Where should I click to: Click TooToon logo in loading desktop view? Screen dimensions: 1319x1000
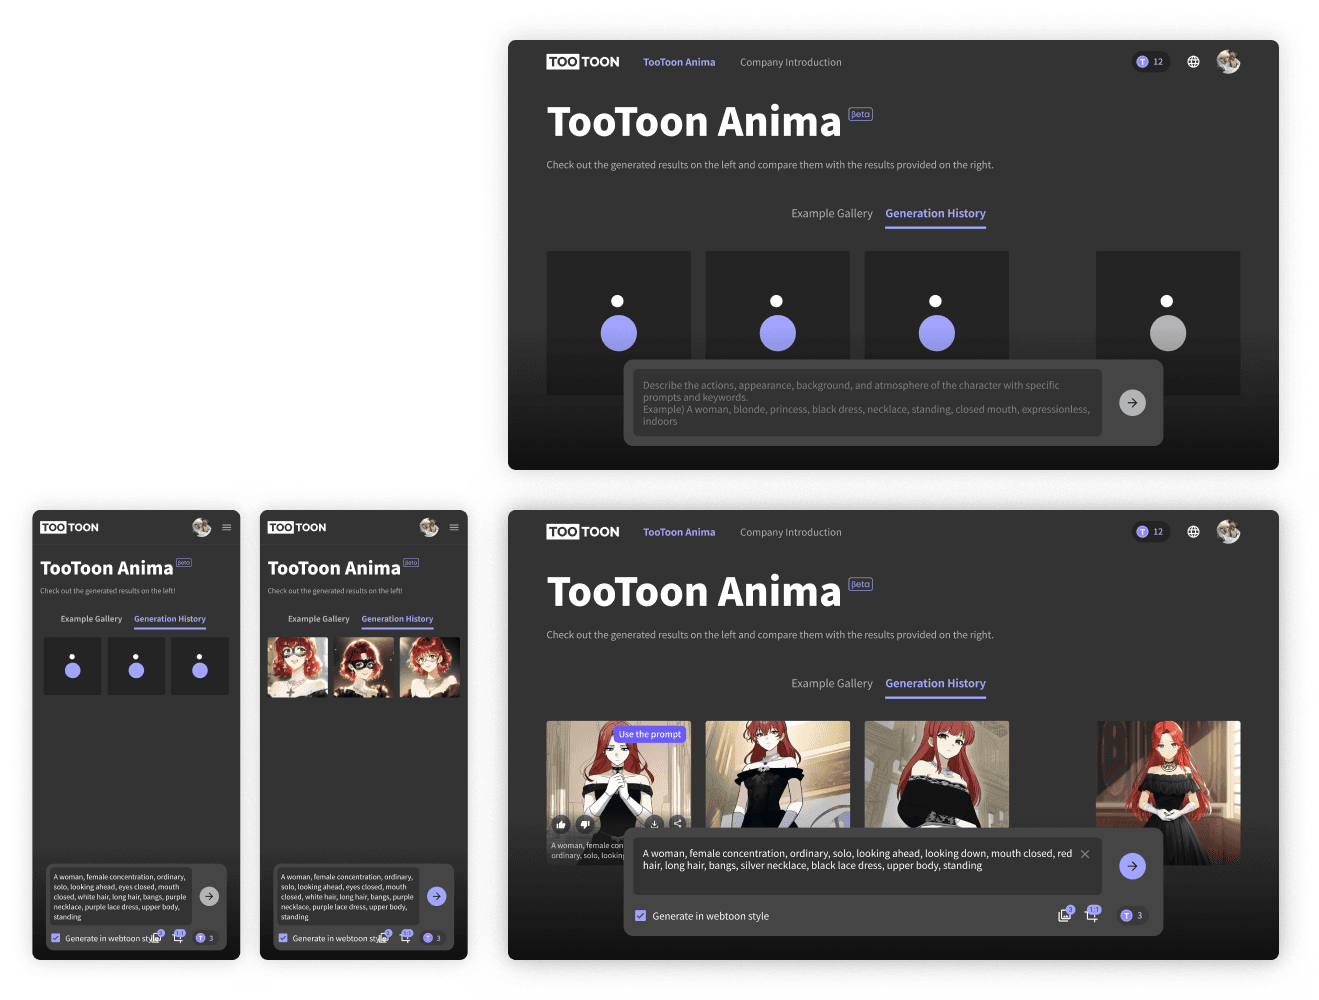coord(583,62)
